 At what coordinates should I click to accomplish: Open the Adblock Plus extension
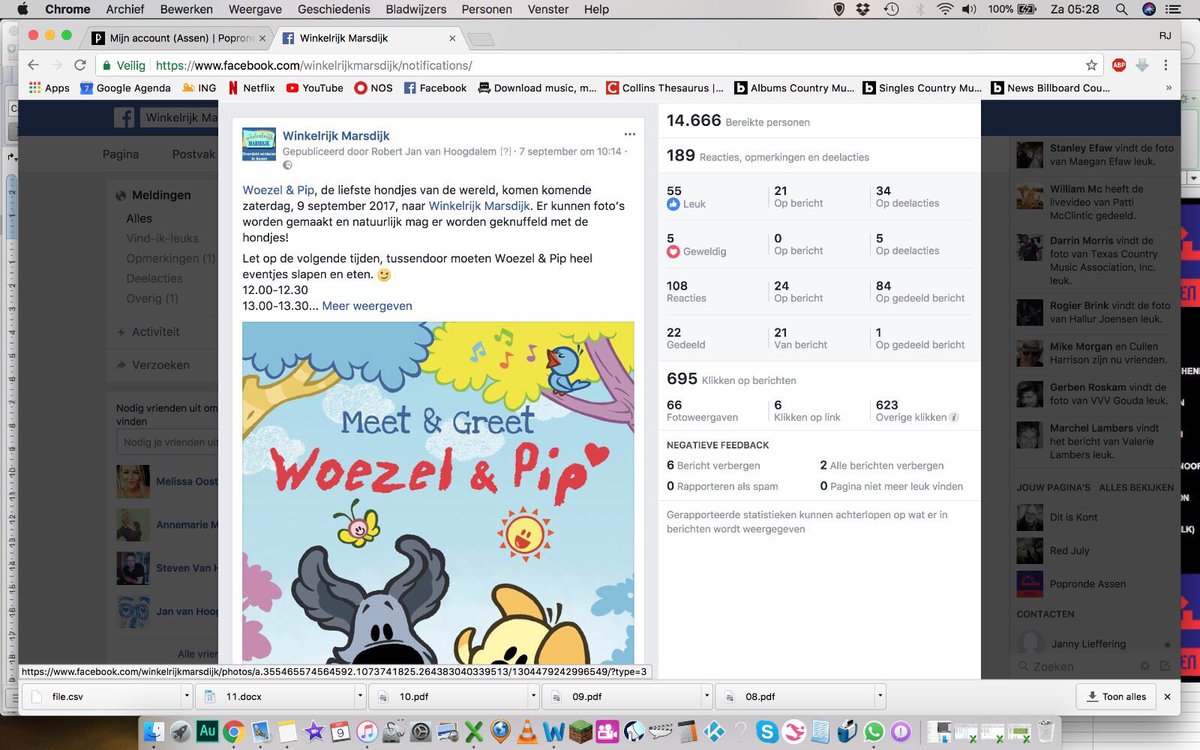pyautogui.click(x=1120, y=65)
